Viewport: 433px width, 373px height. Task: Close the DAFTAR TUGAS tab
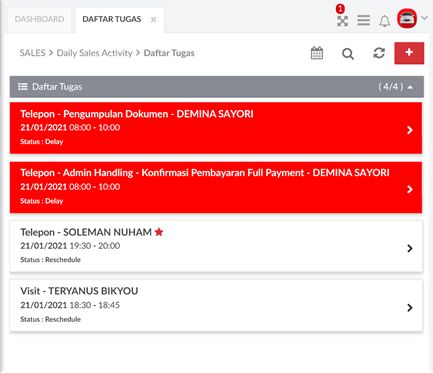tap(153, 19)
